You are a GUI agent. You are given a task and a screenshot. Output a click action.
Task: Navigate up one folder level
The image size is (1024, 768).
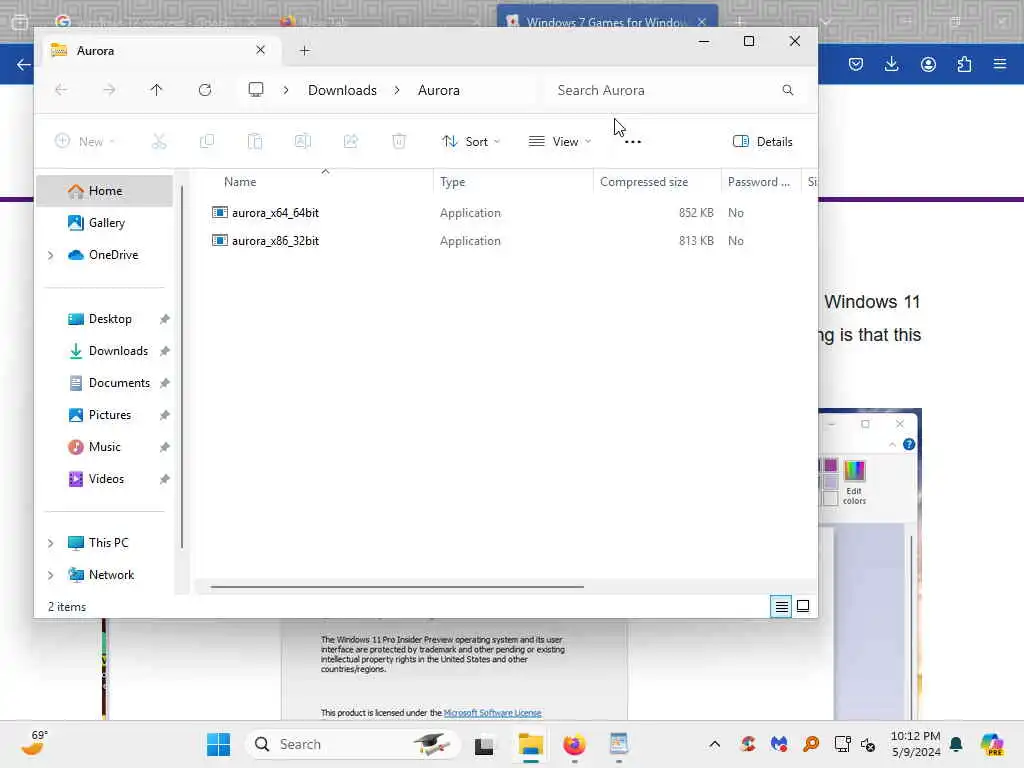156,90
